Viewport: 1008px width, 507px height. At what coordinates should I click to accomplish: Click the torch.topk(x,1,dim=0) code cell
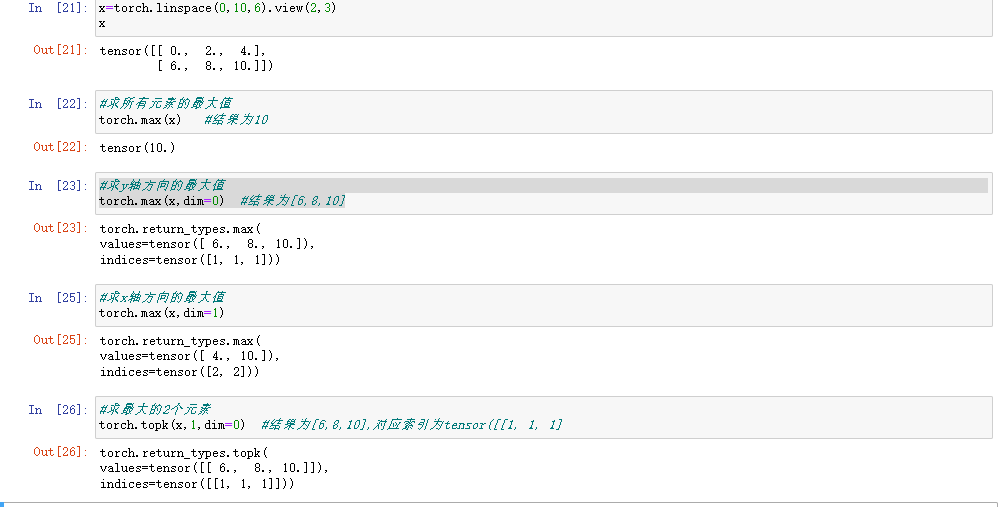coord(544,418)
